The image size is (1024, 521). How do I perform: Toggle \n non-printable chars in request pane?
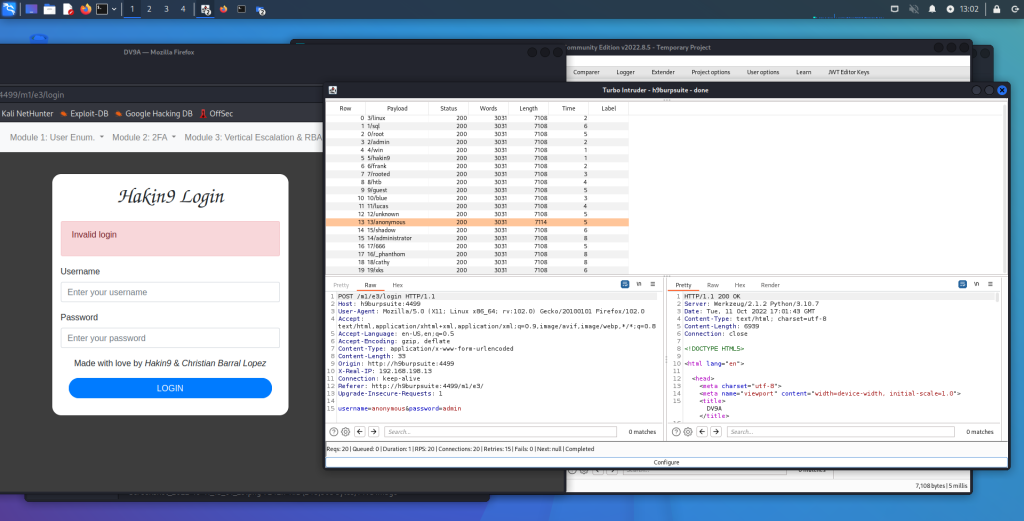coord(639,284)
